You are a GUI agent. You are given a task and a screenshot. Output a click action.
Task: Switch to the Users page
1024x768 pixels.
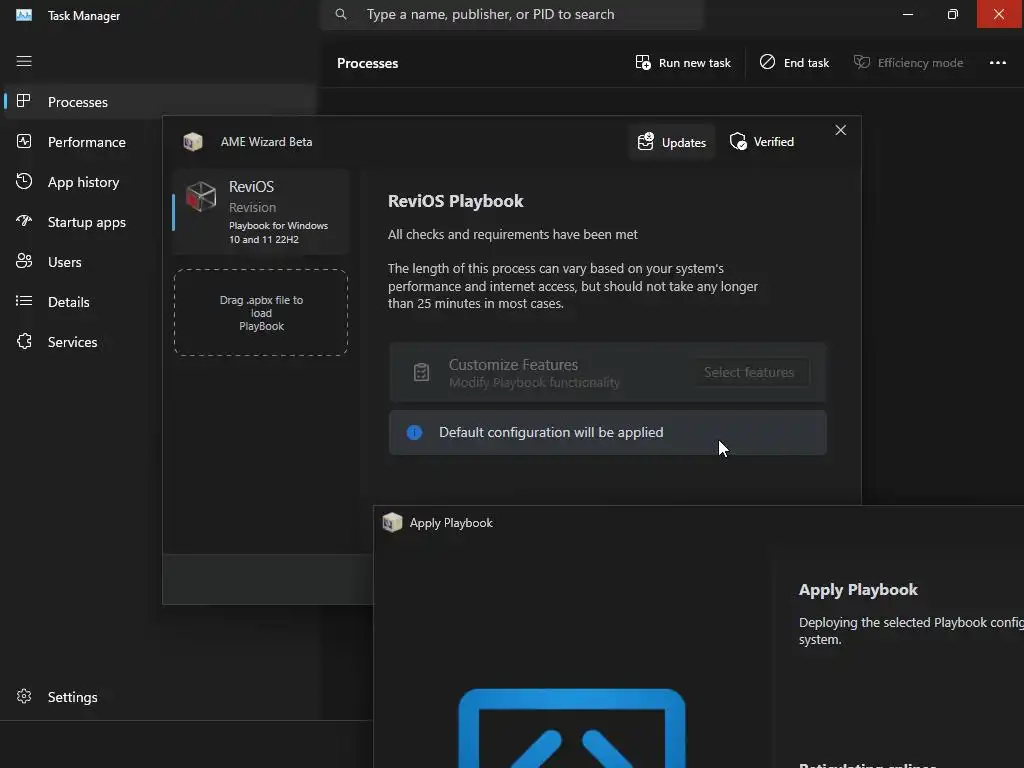64,262
